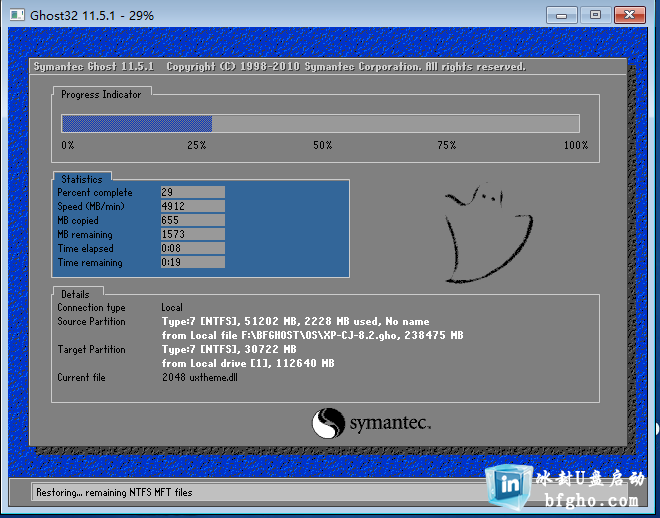Click the Time remaining value 0:19

pyautogui.click(x=192, y=262)
